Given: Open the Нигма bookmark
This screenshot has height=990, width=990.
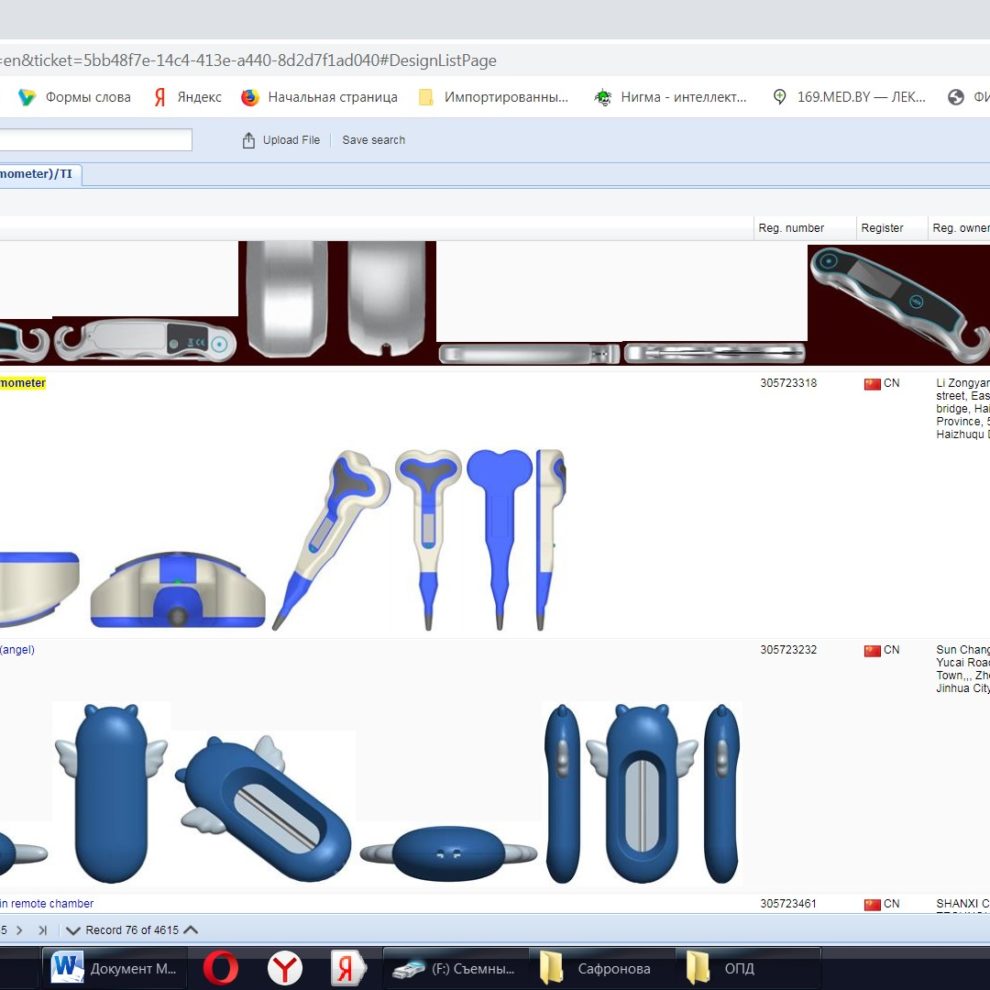Looking at the screenshot, I should [x=671, y=97].
